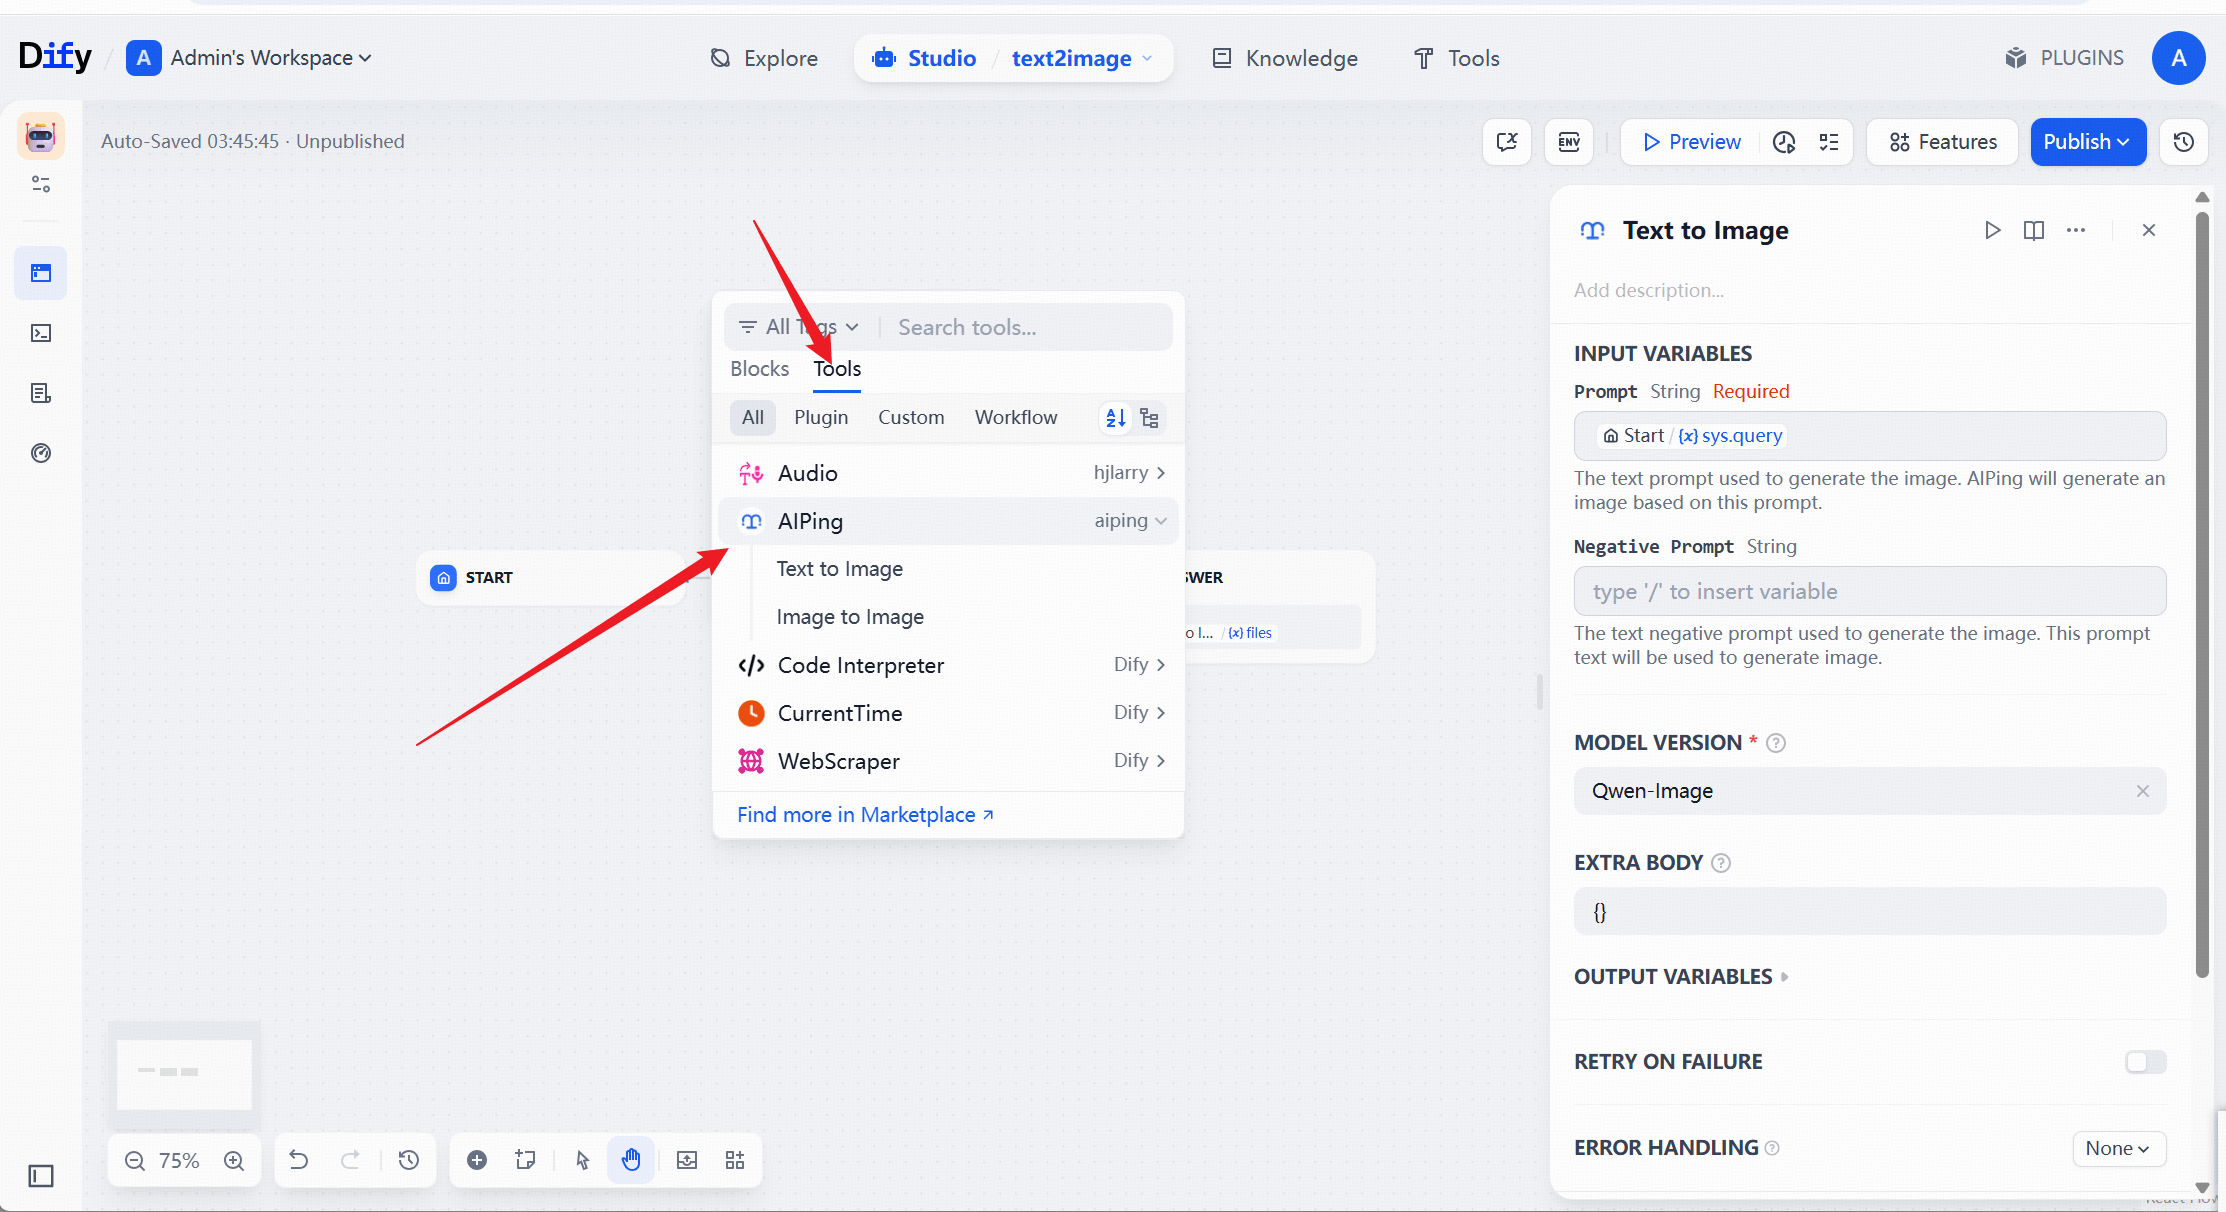Click undo arrow in bottom toolbar
Image resolution: width=2226 pixels, height=1212 pixels.
point(299,1160)
